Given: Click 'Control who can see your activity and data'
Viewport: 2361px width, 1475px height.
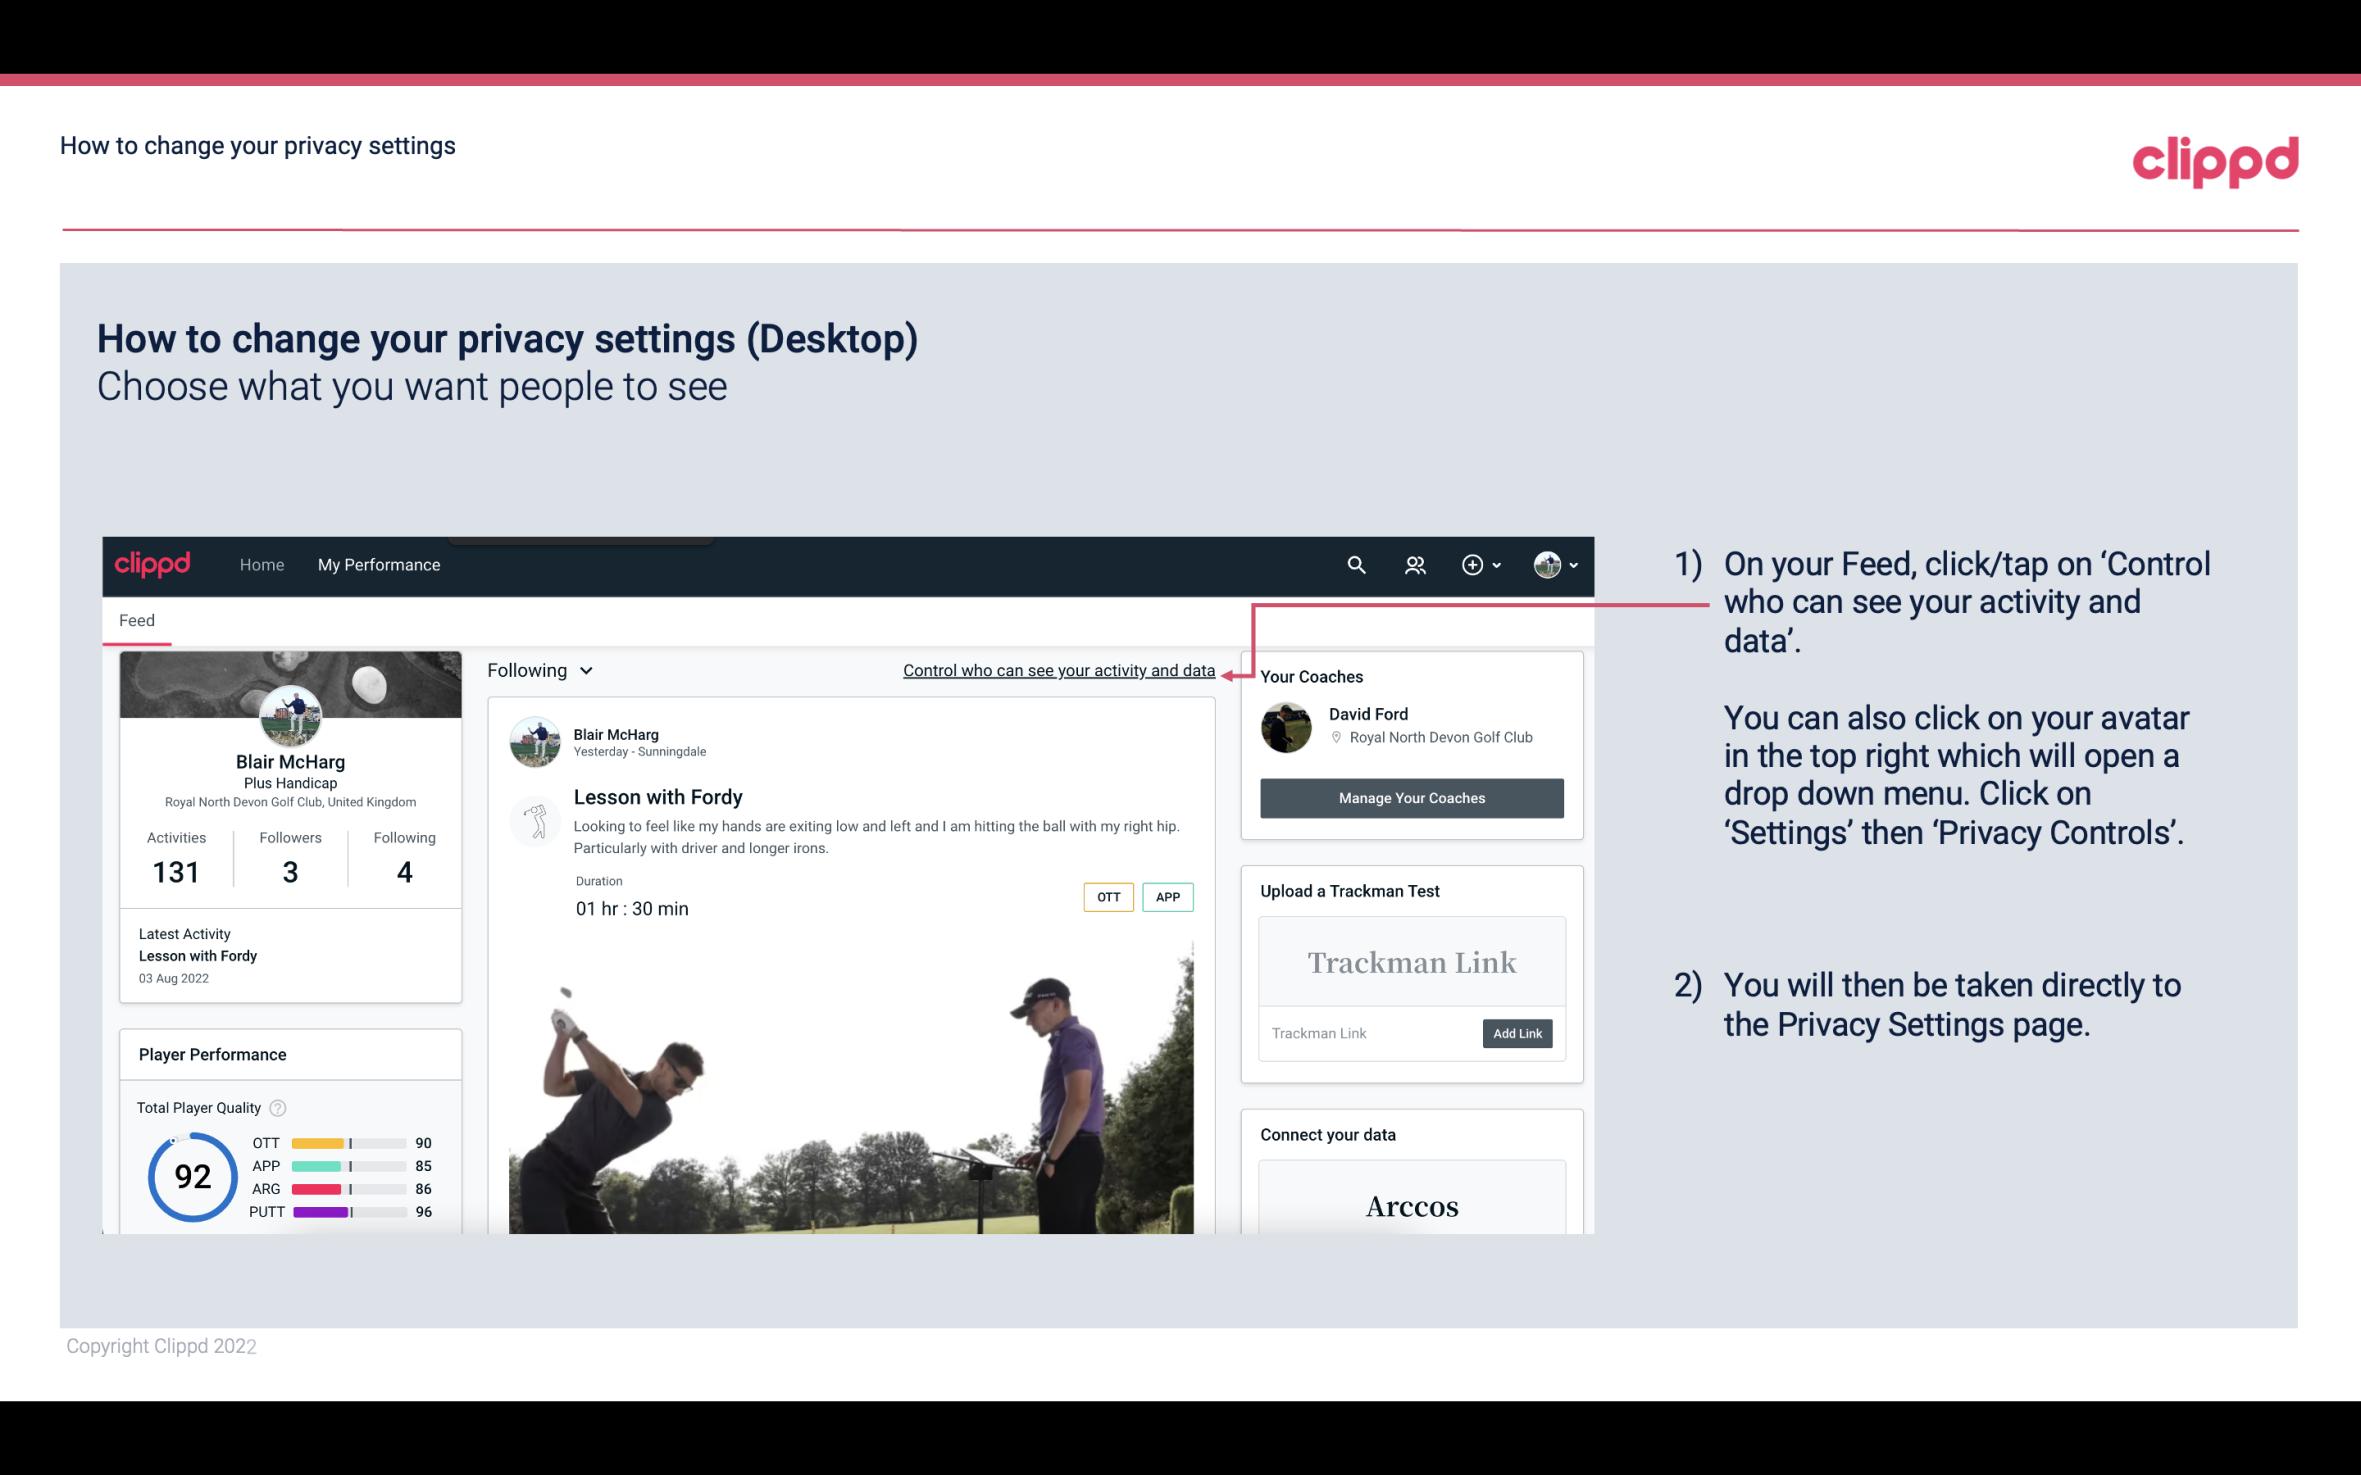Looking at the screenshot, I should click(x=1058, y=670).
